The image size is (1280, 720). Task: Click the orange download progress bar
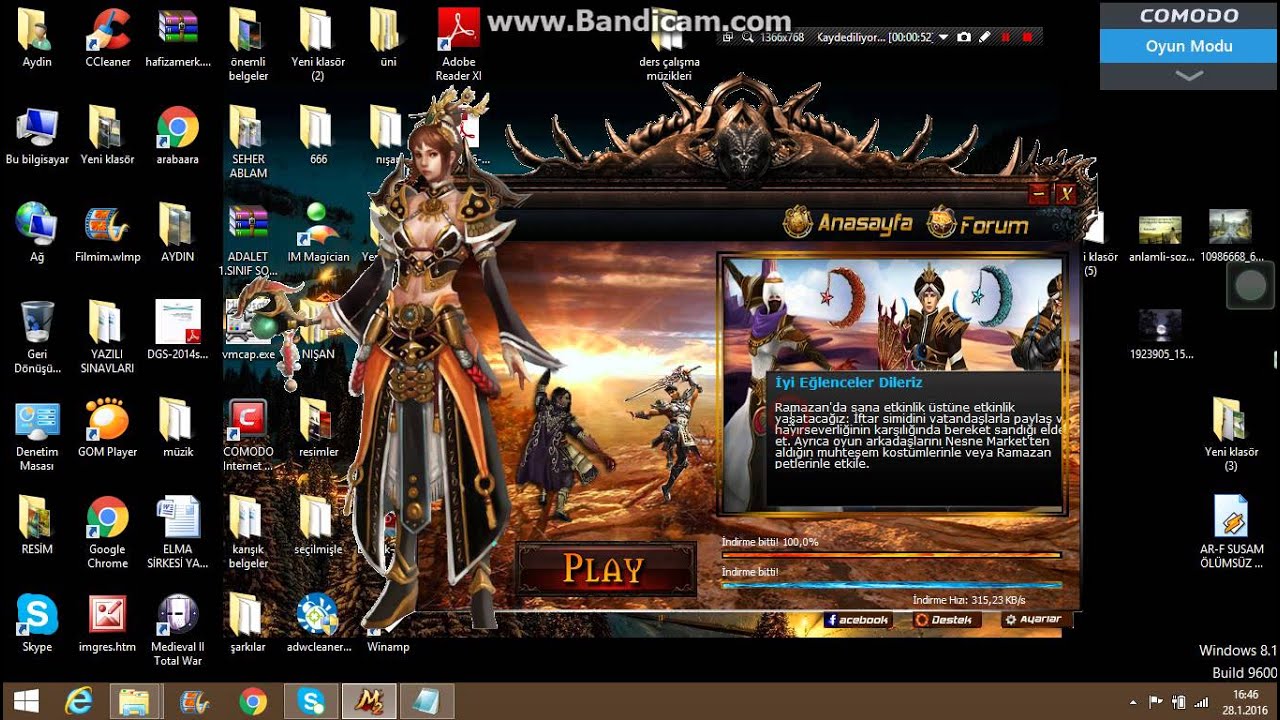[x=891, y=554]
